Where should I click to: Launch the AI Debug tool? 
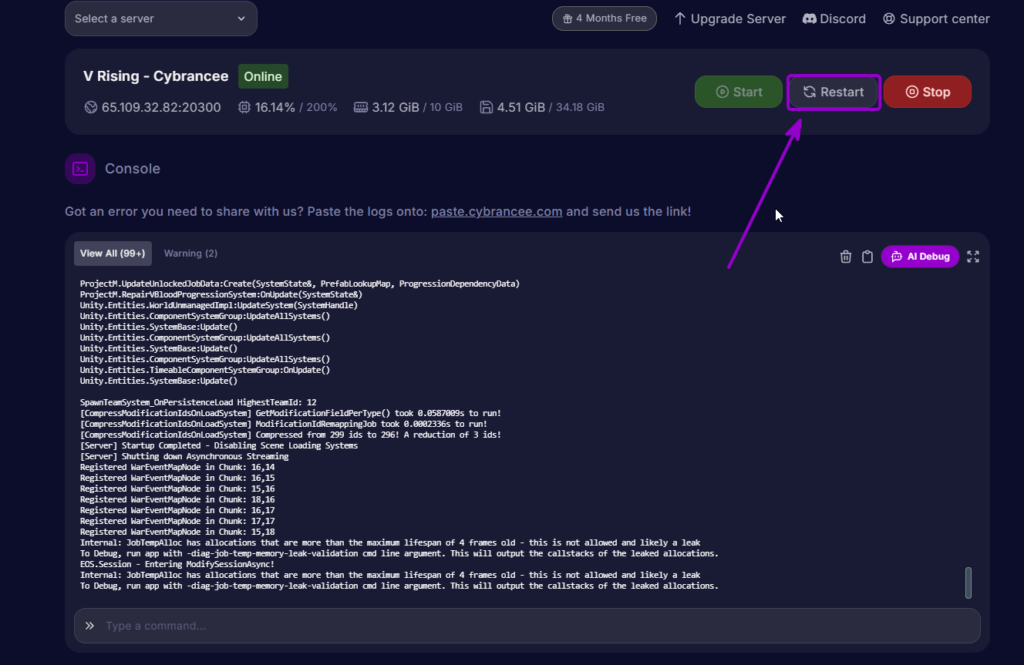tap(920, 257)
